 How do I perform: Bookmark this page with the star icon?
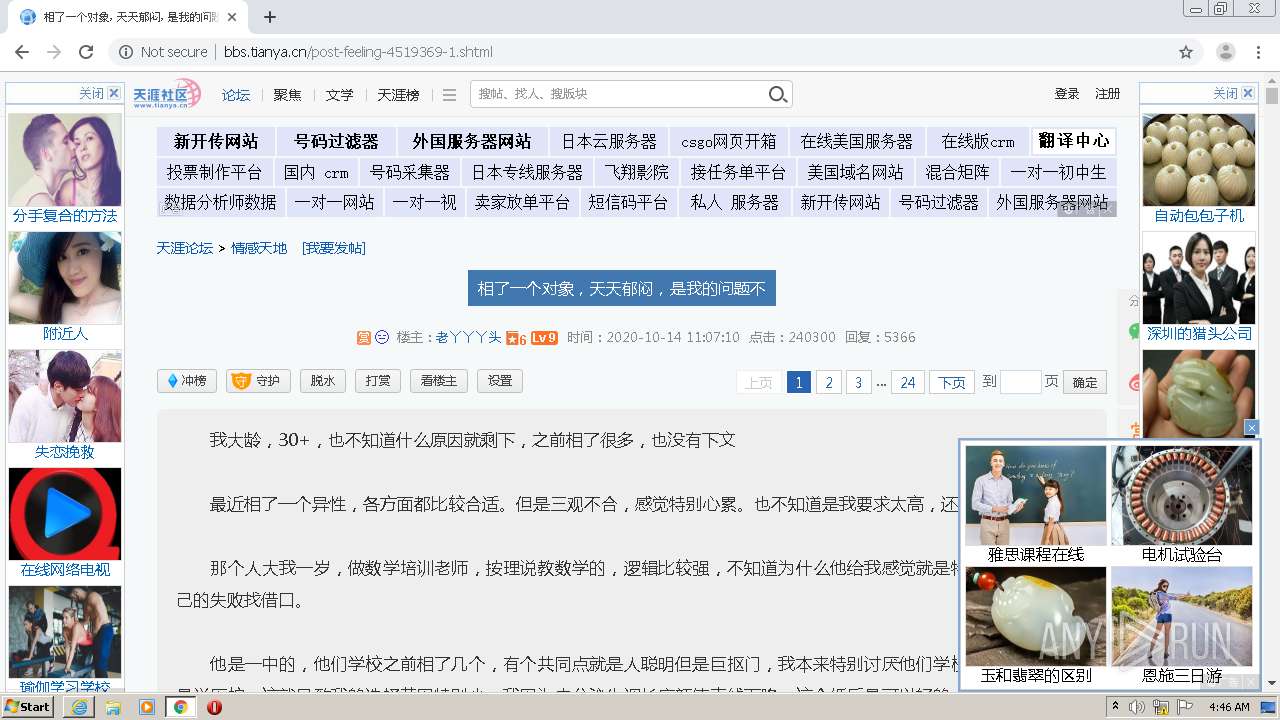click(1186, 52)
